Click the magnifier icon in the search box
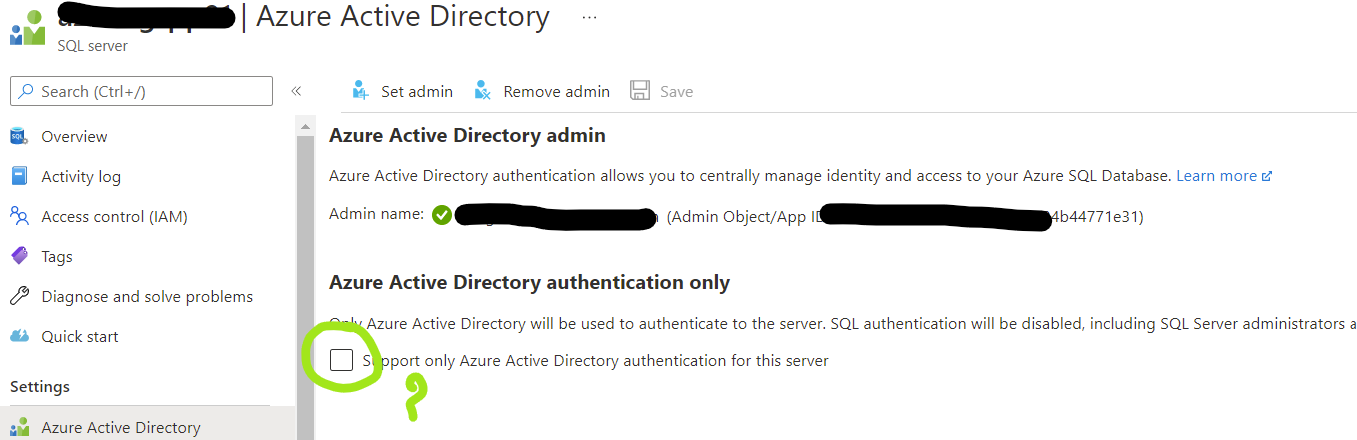The height and width of the screenshot is (440, 1357). pyautogui.click(x=25, y=91)
